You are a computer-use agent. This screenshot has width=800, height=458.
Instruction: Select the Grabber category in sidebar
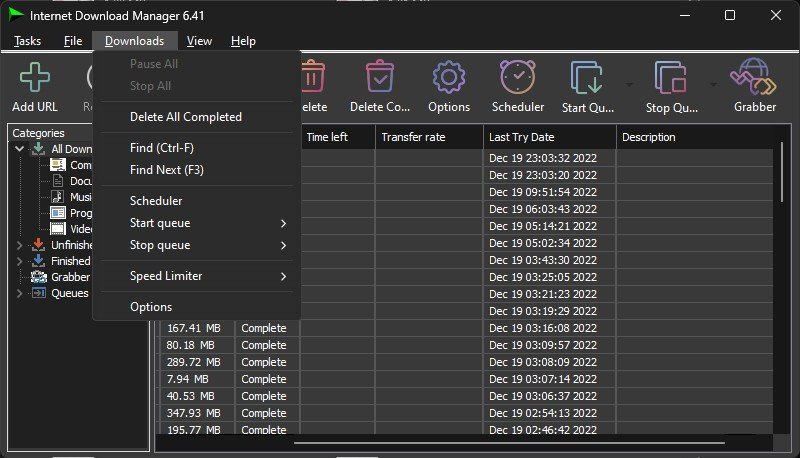(x=70, y=277)
